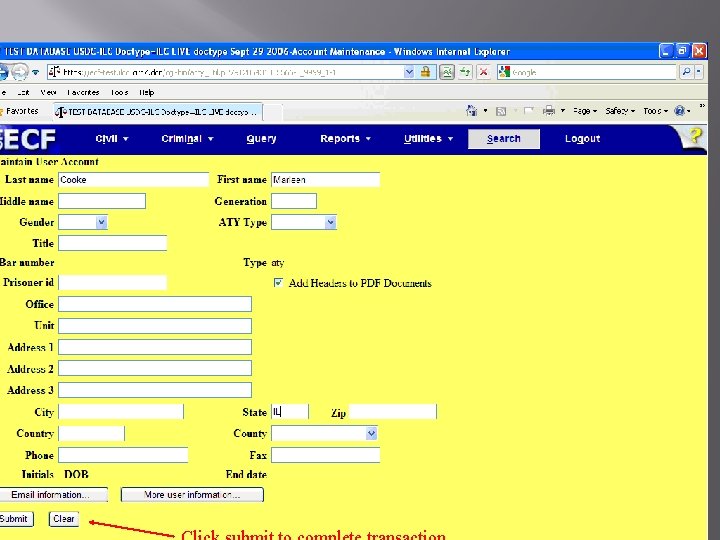Click the ECF logo
This screenshot has width=720, height=540.
click(28, 139)
